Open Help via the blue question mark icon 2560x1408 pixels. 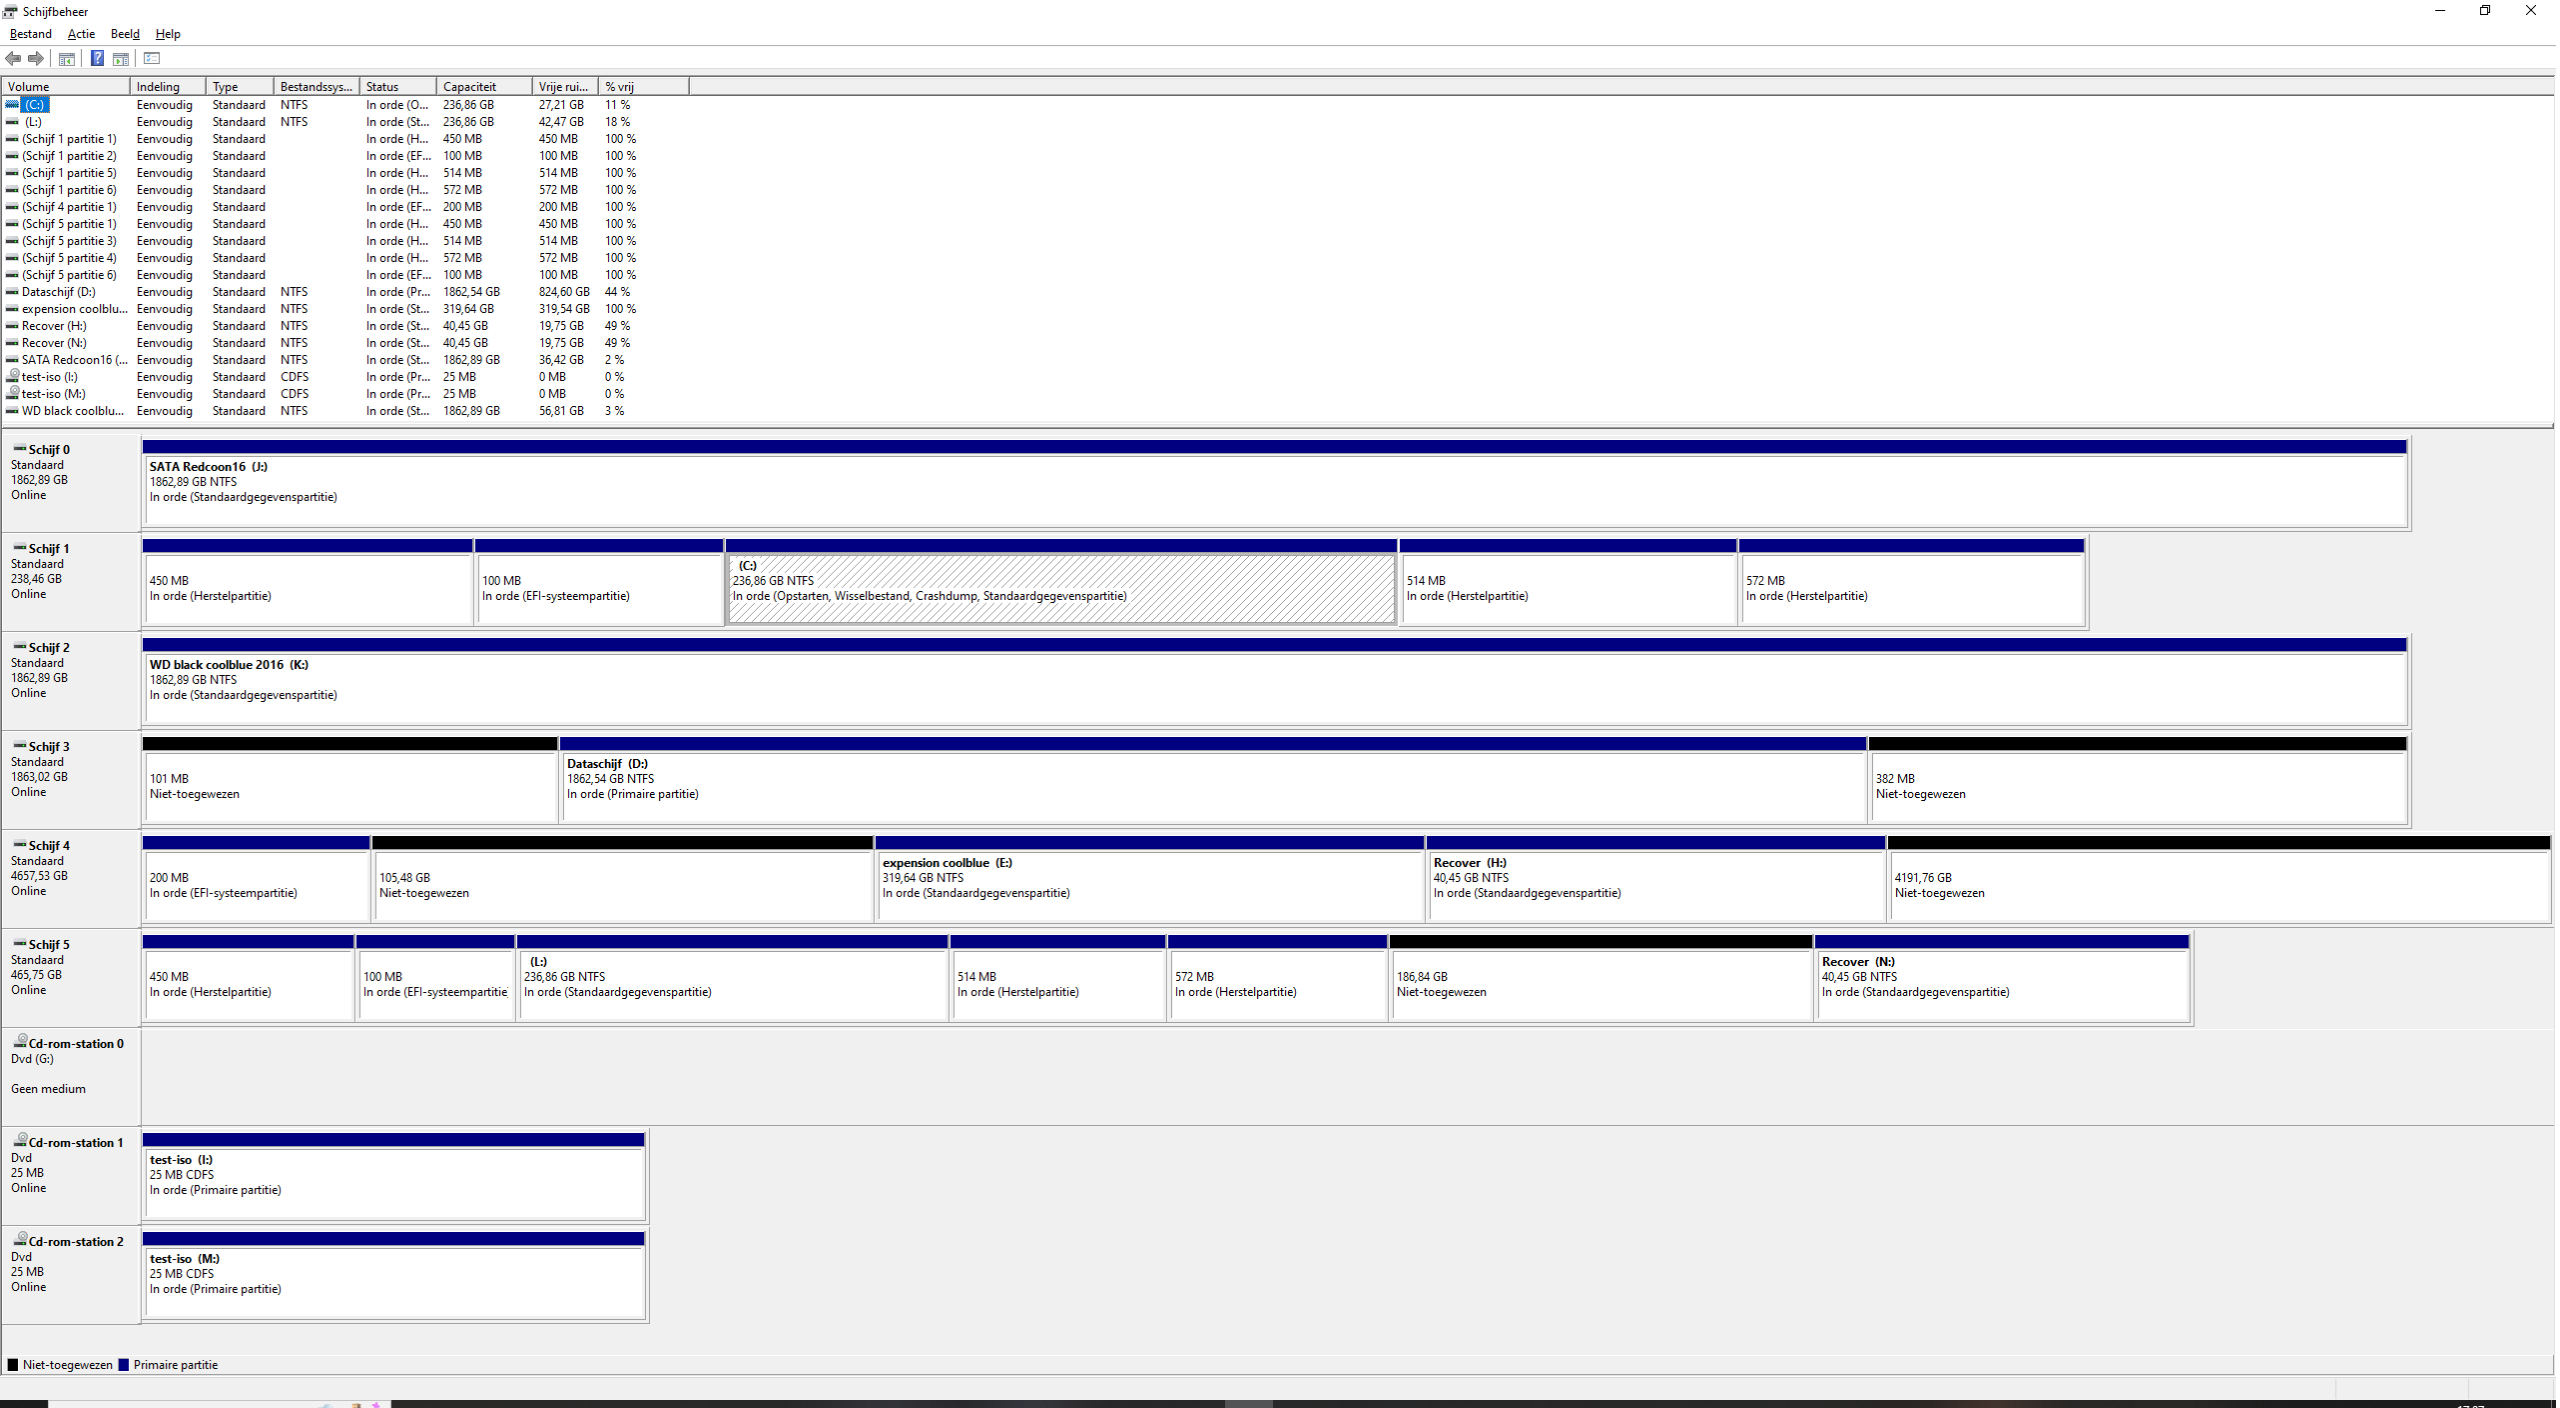tap(97, 58)
